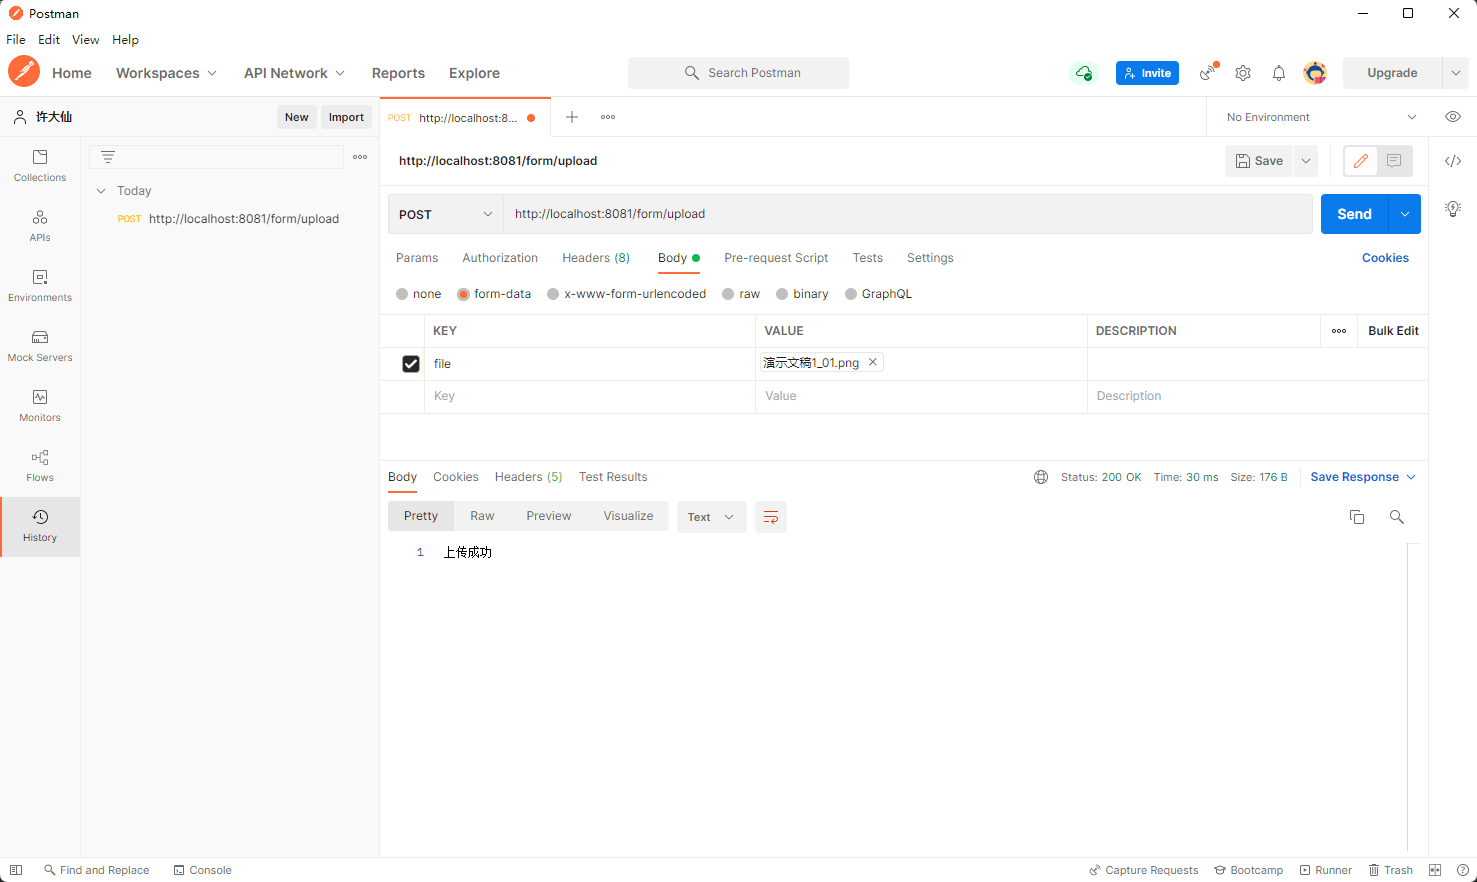Open the Edit menu
This screenshot has width=1477, height=882.
tap(49, 40)
